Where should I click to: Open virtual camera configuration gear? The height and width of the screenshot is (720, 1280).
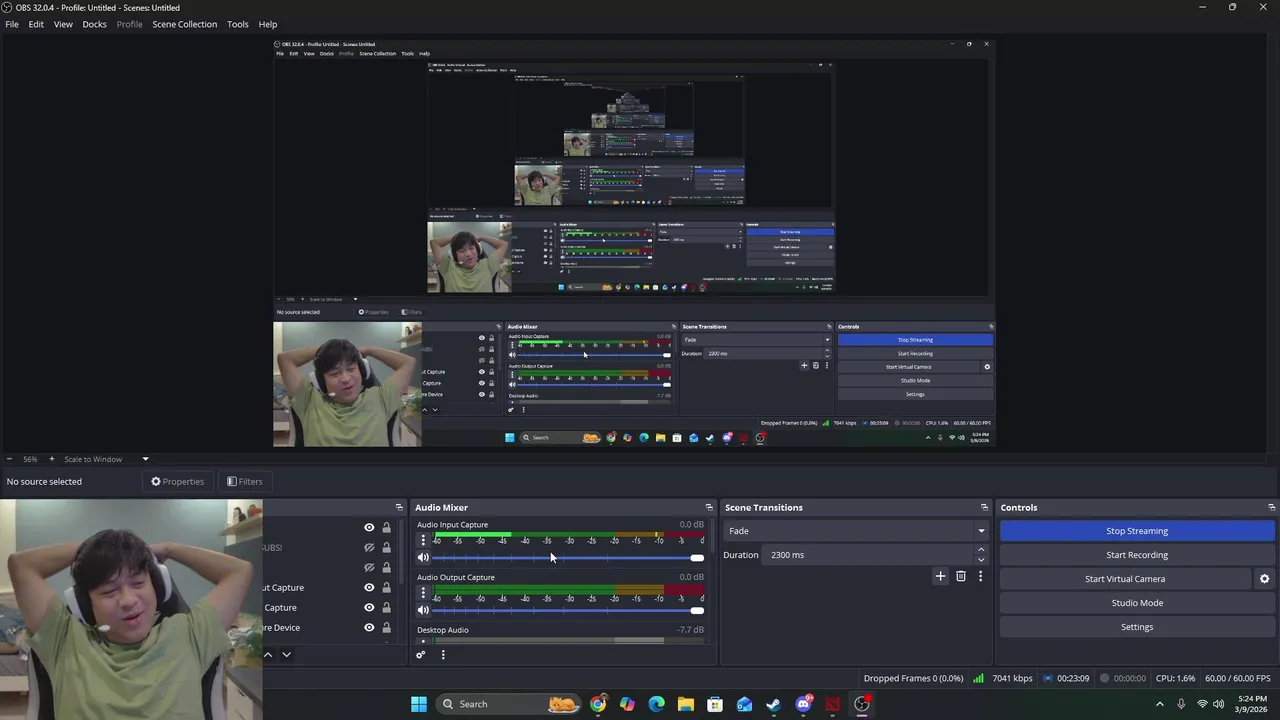1264,579
